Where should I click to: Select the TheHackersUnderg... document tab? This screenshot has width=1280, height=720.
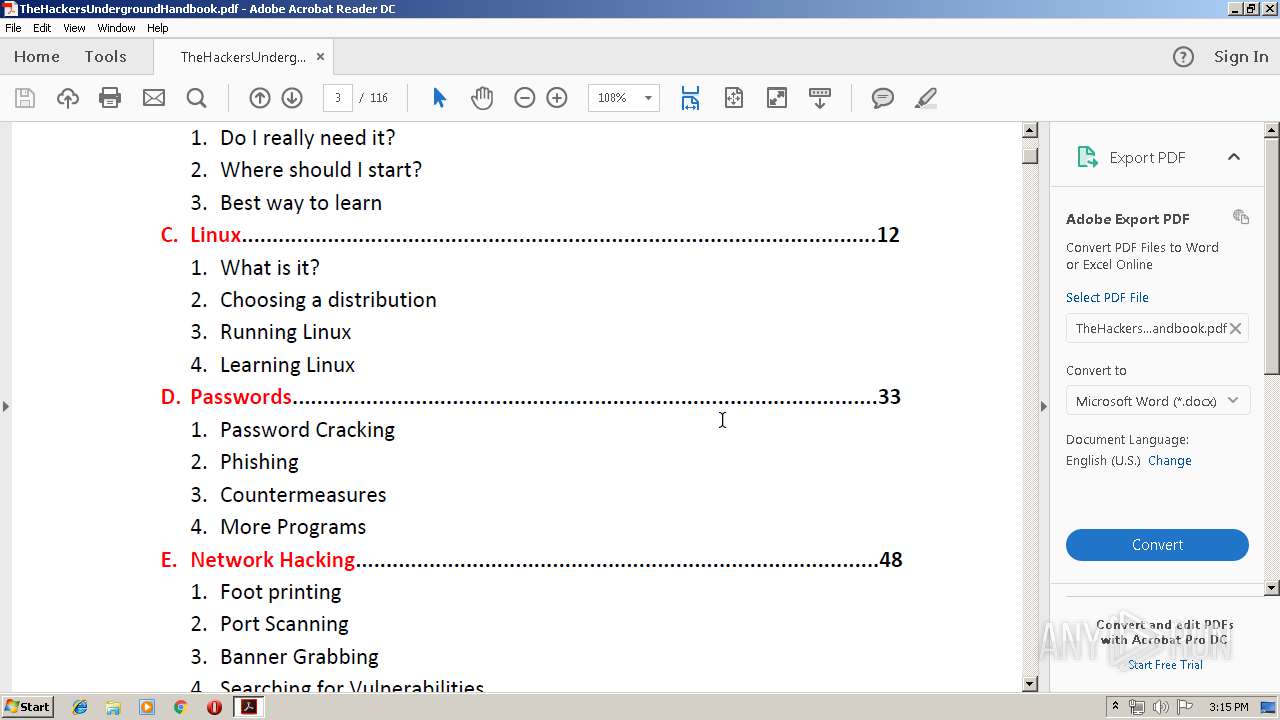point(243,57)
